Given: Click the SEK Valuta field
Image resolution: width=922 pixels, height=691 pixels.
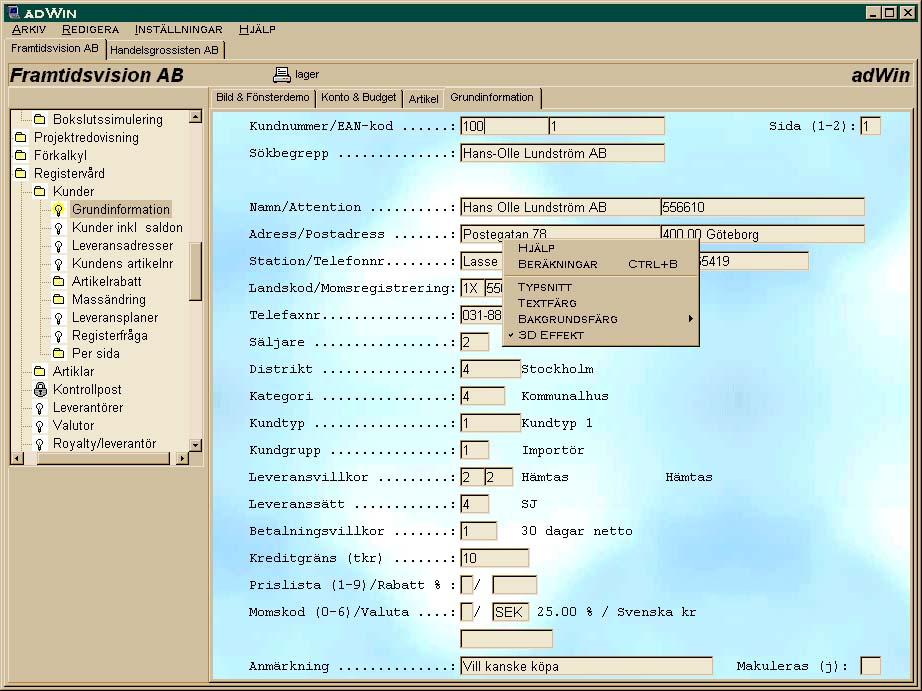Looking at the screenshot, I should click(510, 612).
